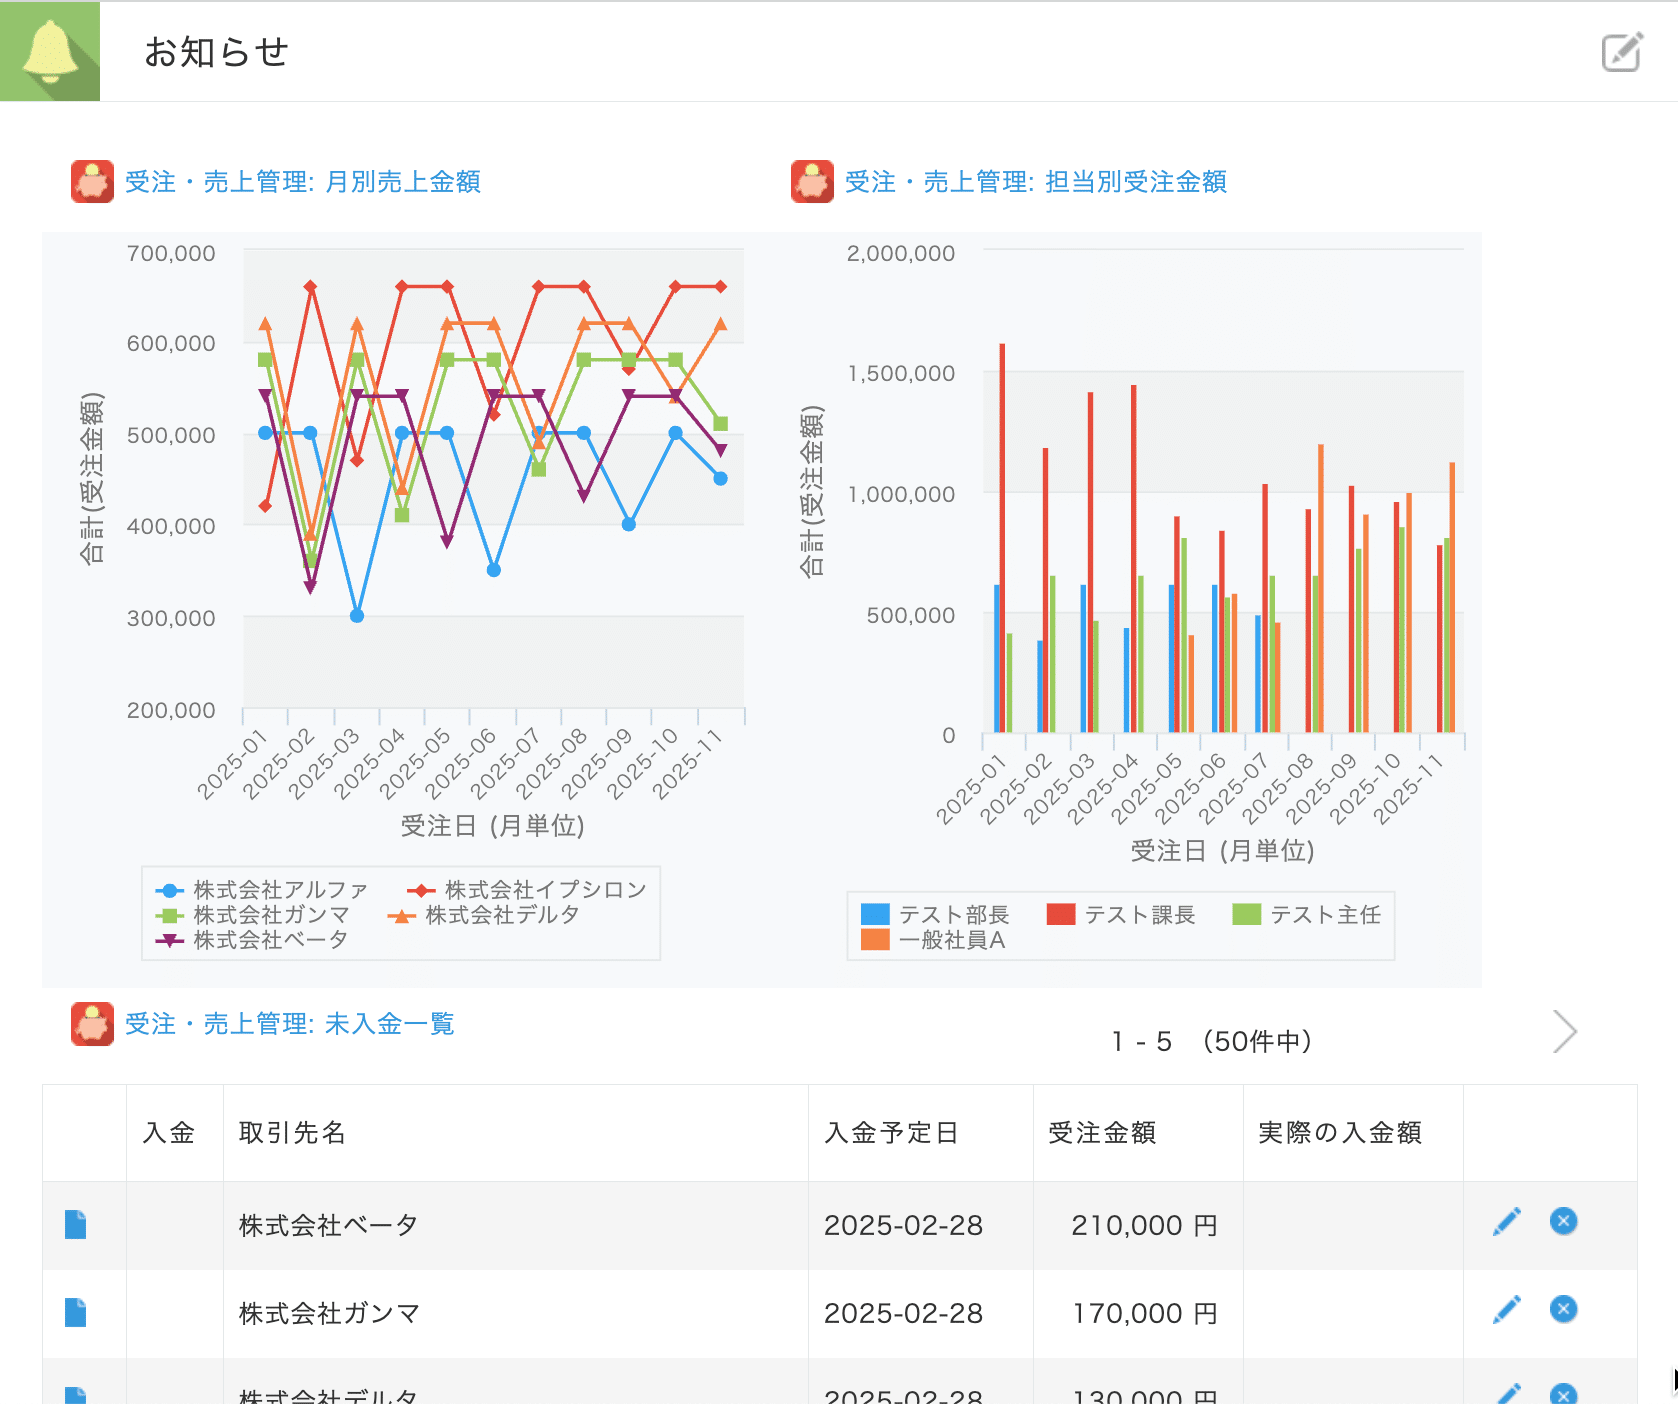This screenshot has width=1678, height=1404.
Task: Toggle テスト部長 legend series
Action: (935, 915)
